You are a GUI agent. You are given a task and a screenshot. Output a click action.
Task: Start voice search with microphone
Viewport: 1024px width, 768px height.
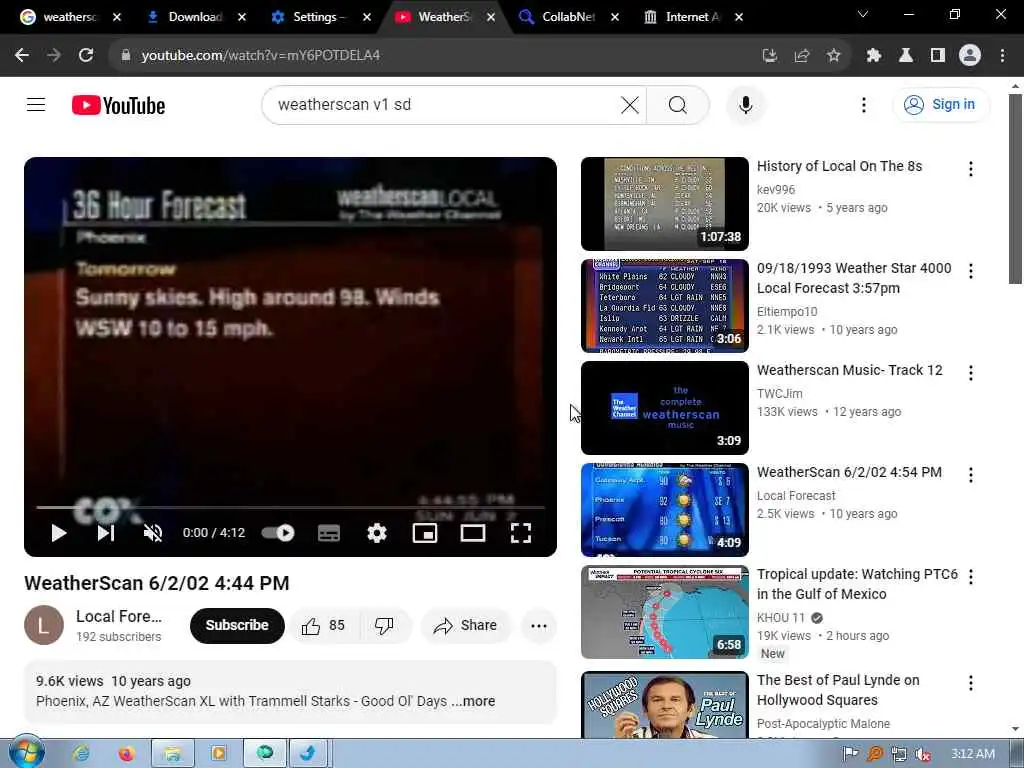(x=745, y=104)
